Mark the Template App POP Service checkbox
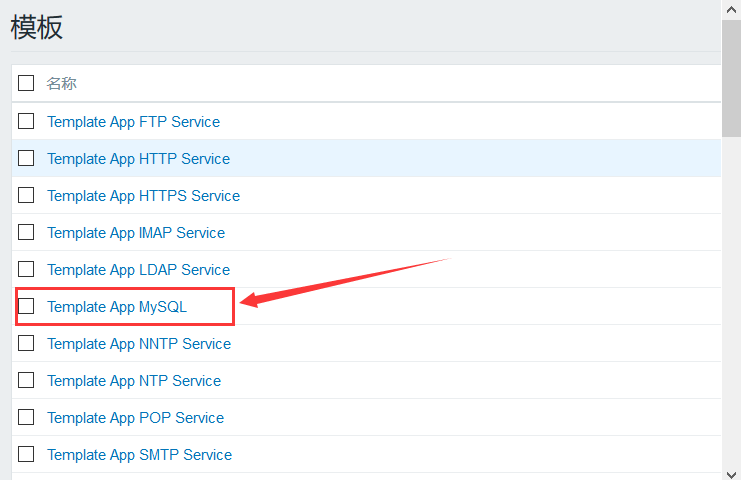 [x=26, y=417]
